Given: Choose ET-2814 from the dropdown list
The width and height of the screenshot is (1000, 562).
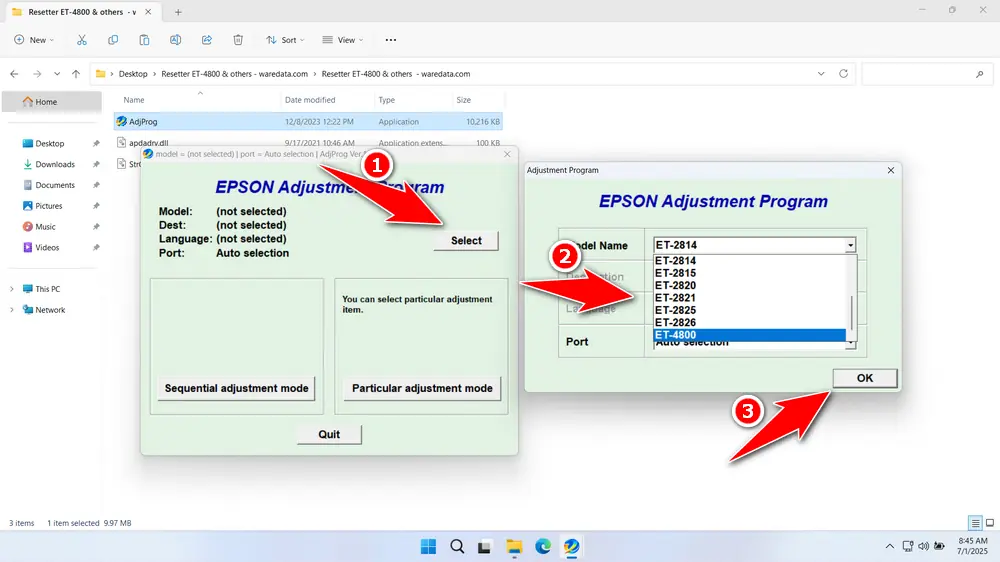Looking at the screenshot, I should [x=749, y=261].
